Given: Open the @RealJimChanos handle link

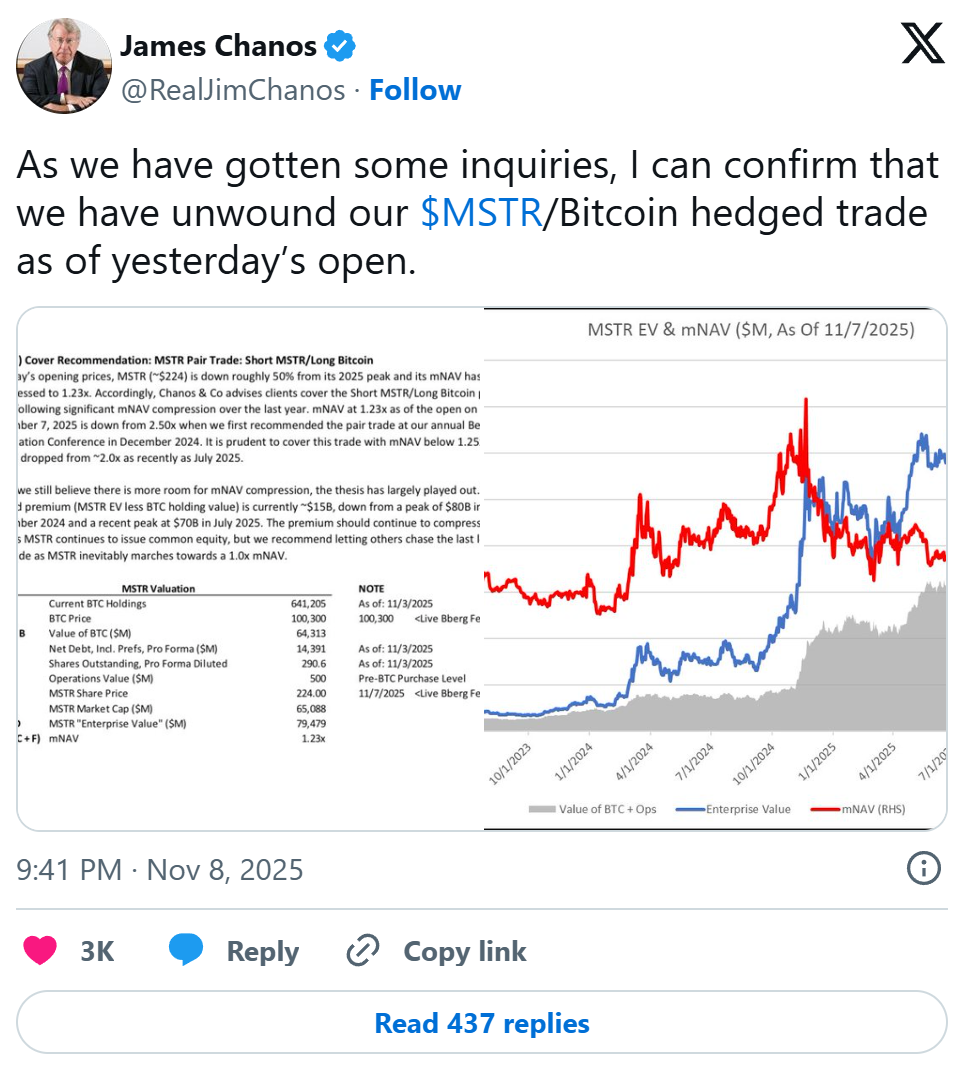Looking at the screenshot, I should pyautogui.click(x=233, y=90).
